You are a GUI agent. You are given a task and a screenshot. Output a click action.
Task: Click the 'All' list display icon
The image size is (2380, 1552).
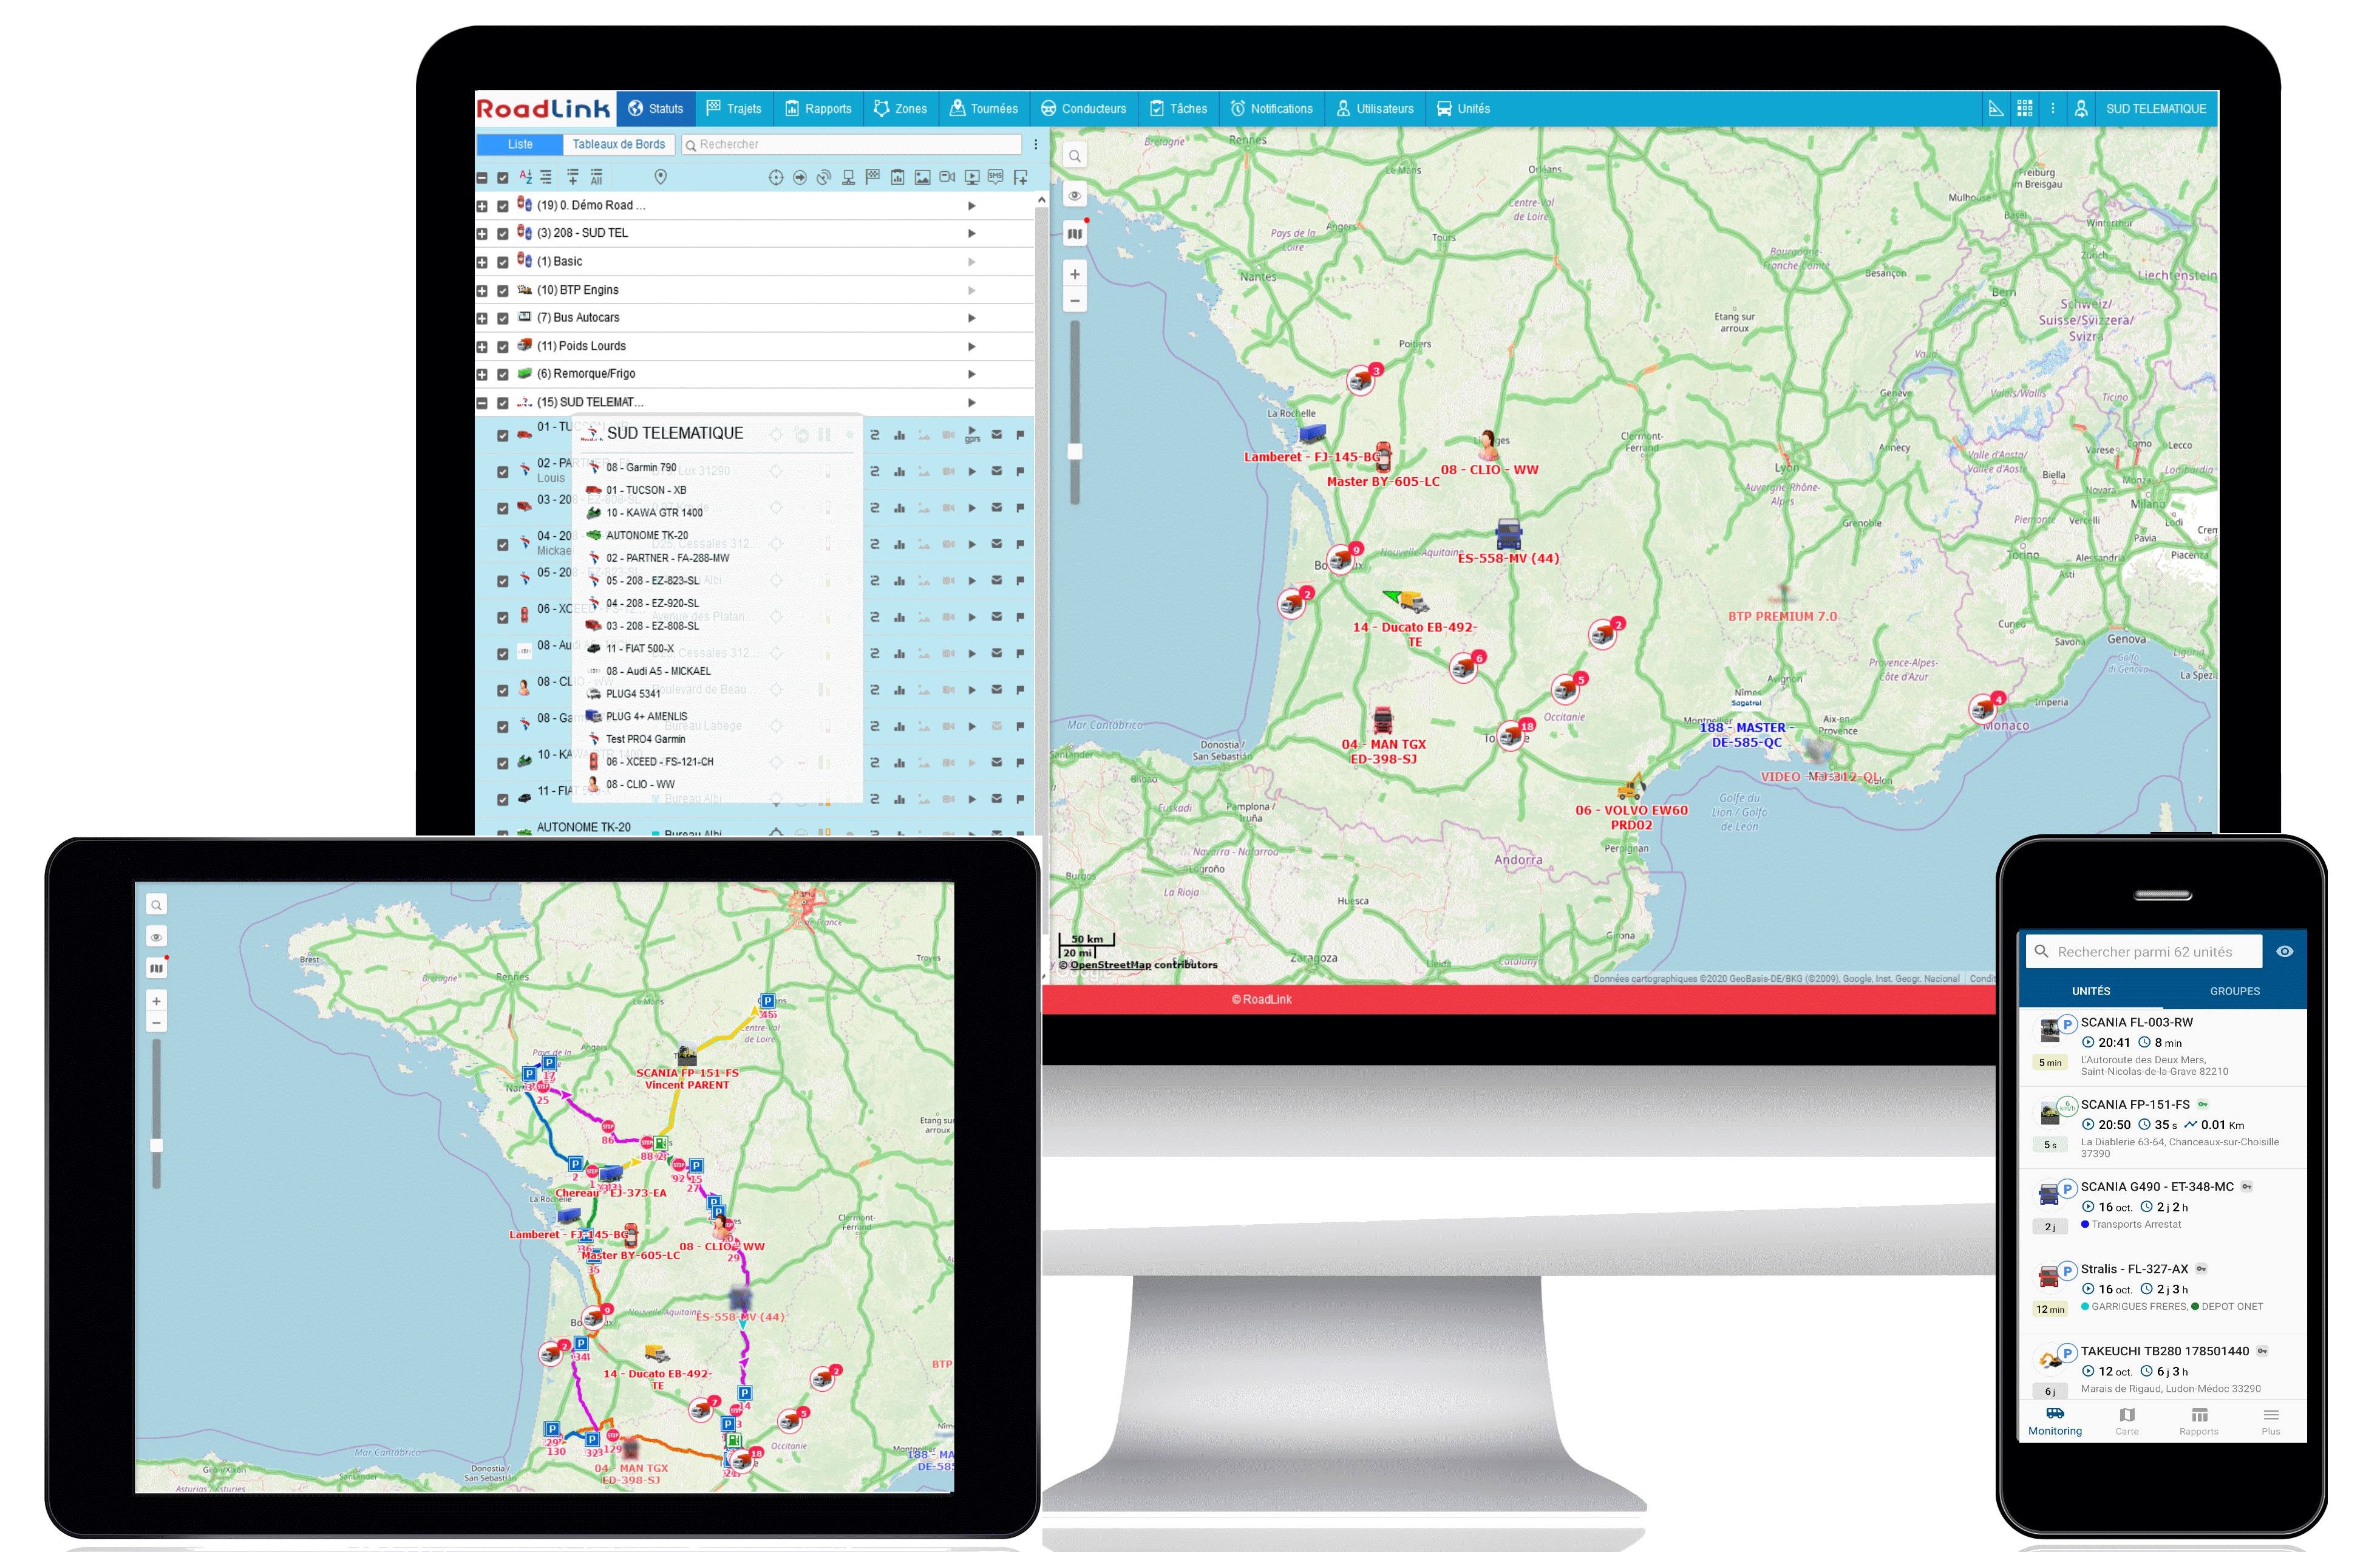pos(596,177)
